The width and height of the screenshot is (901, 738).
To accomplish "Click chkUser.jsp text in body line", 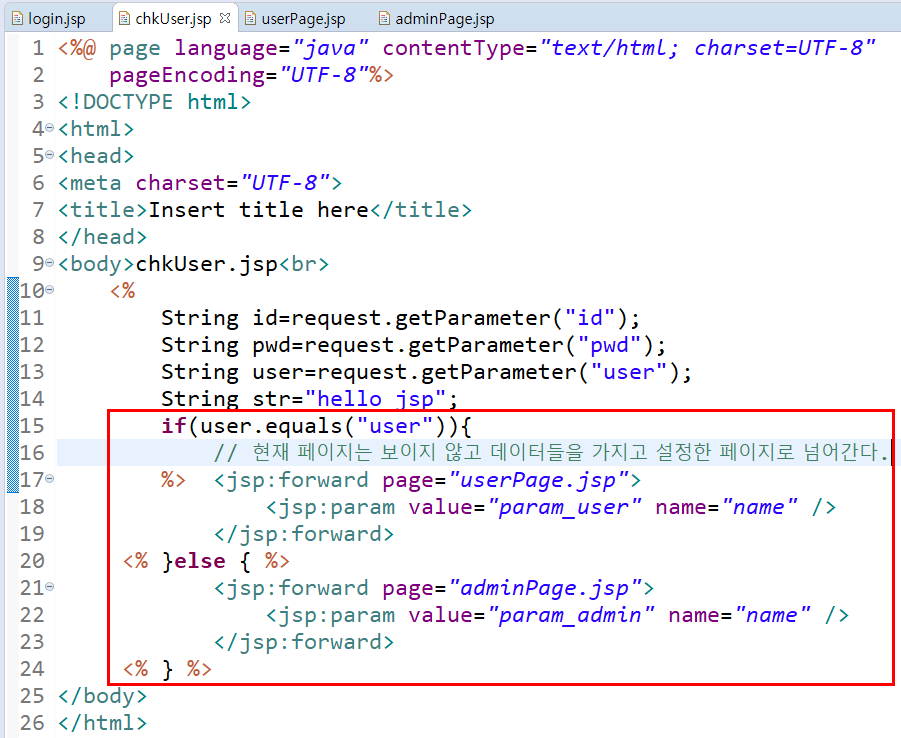I will tap(206, 264).
